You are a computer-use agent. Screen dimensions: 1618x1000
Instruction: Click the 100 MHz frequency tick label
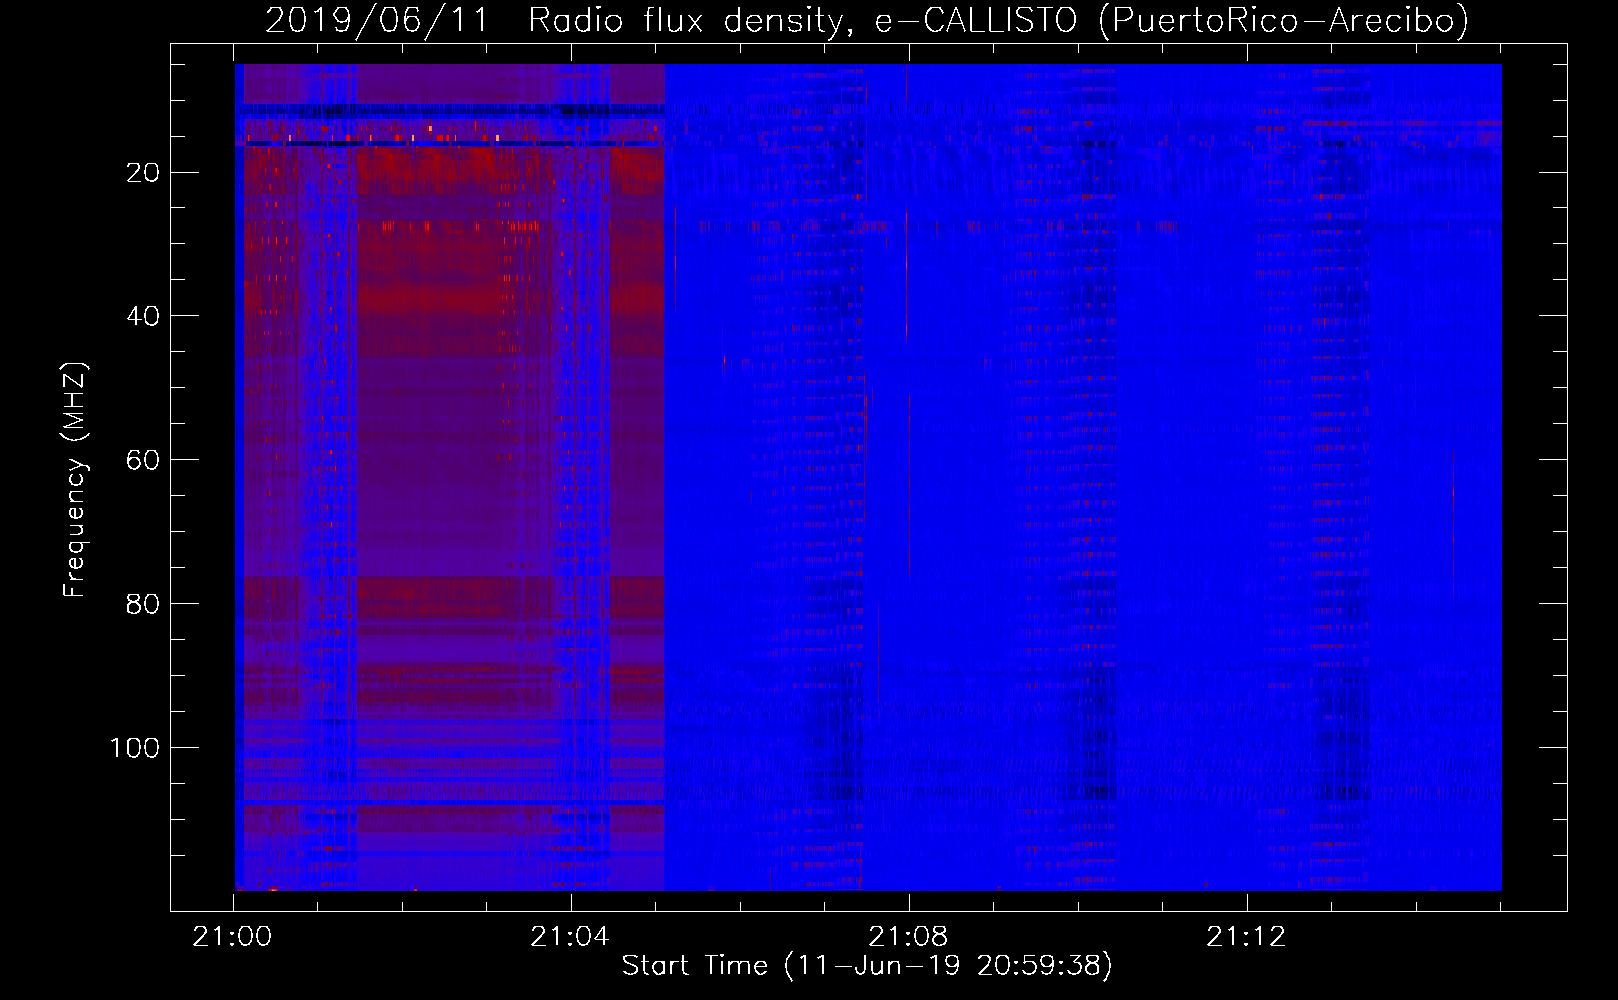[135, 748]
